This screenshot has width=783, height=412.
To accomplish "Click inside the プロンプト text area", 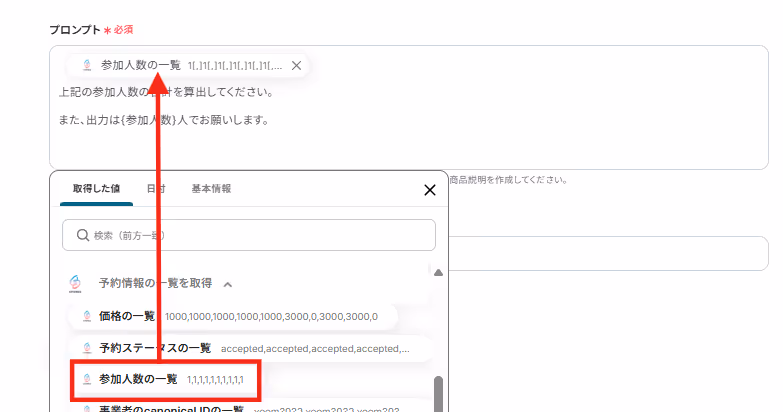I will click(408, 107).
